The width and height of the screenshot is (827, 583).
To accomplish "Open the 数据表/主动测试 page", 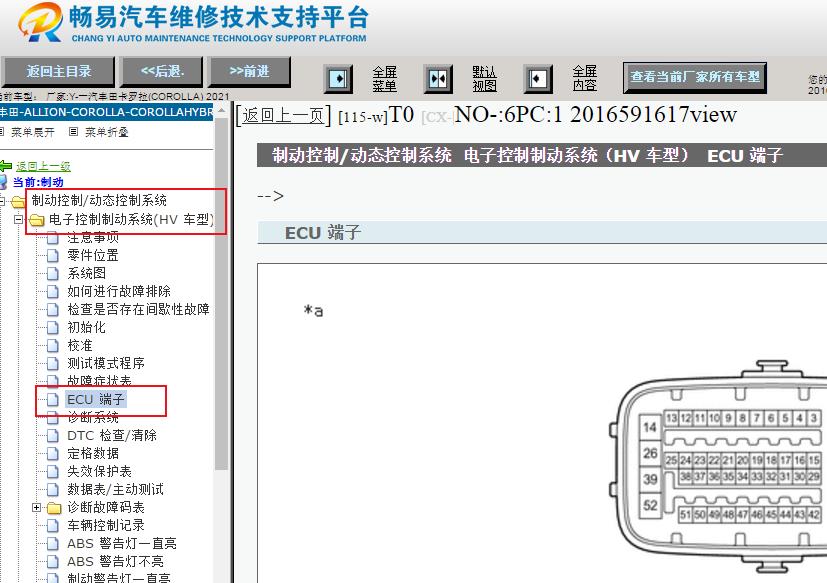I will click(x=116, y=489).
